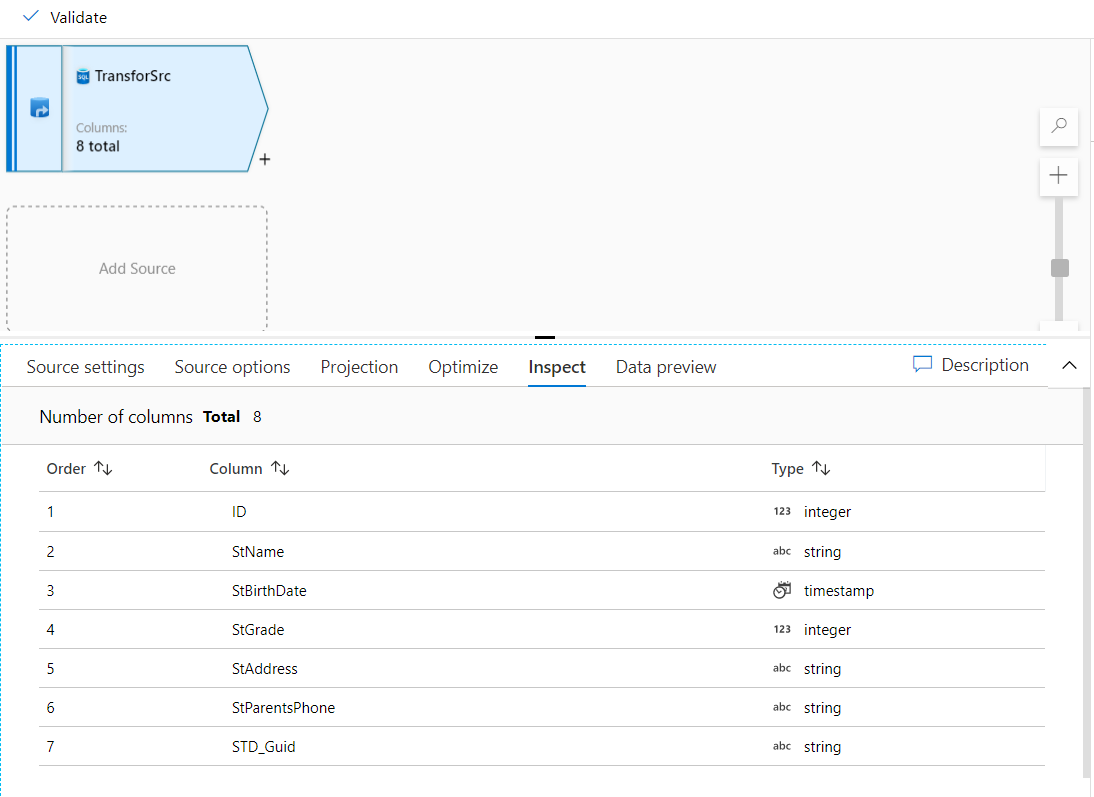Sort by Order column arrows
This screenshot has height=797, width=1094.
point(103,469)
